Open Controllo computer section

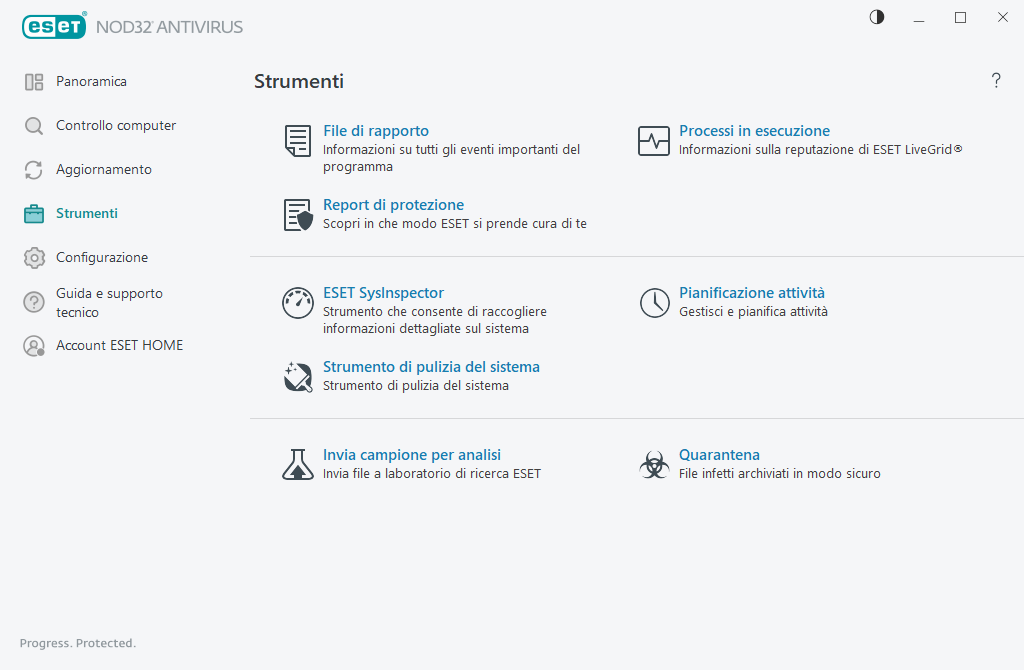pyautogui.click(x=115, y=125)
